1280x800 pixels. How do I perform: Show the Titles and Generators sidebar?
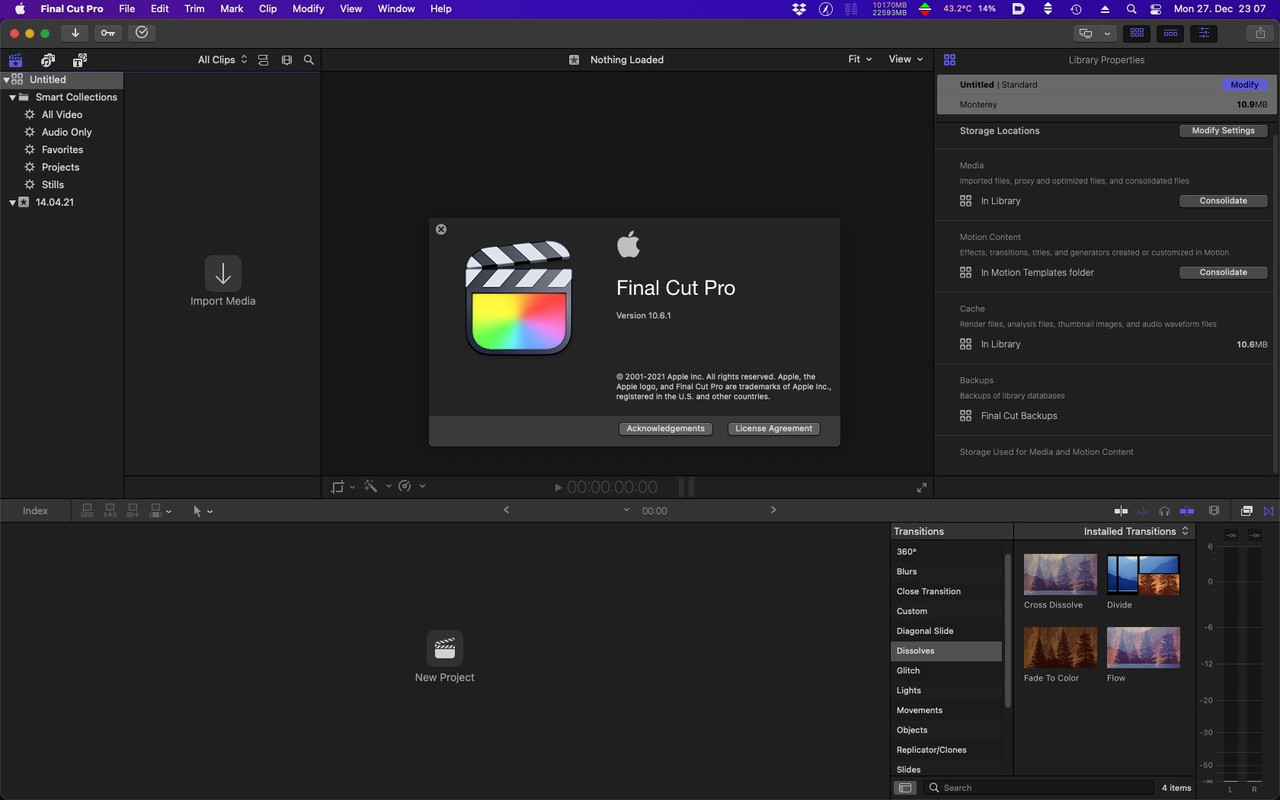tap(79, 60)
